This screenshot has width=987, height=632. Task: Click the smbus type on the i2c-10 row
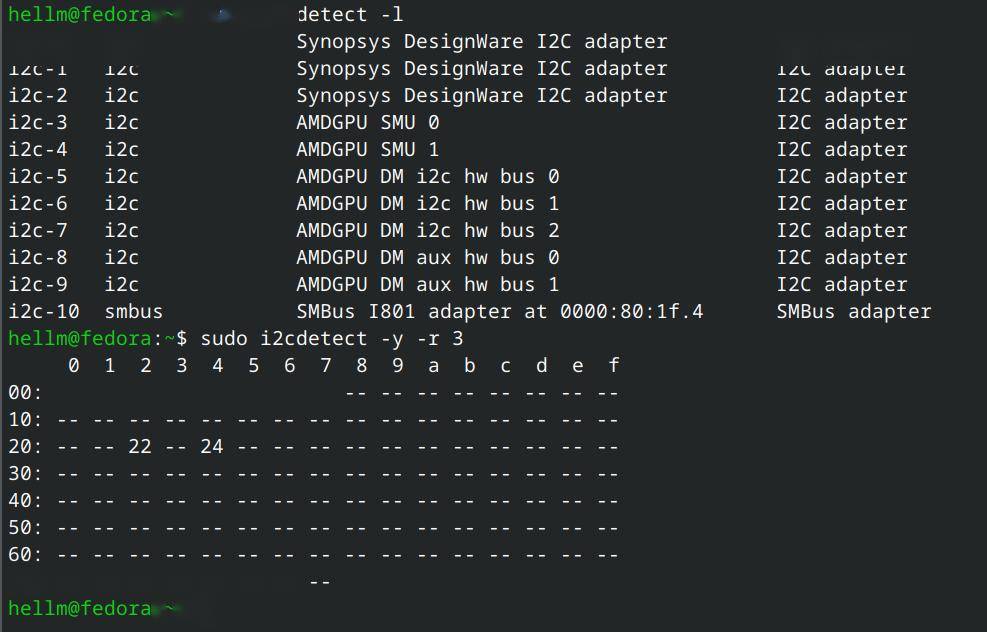[133, 311]
